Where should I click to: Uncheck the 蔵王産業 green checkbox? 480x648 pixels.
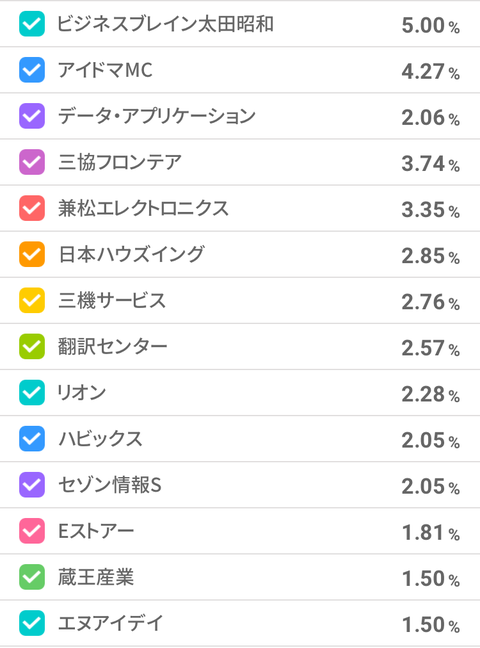click(x=32, y=577)
